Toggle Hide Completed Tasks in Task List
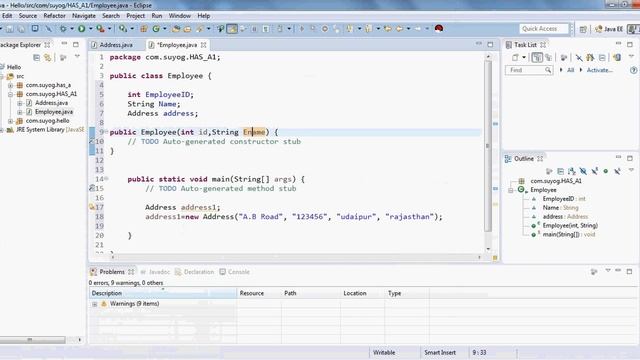640x360 pixels. pos(579,58)
